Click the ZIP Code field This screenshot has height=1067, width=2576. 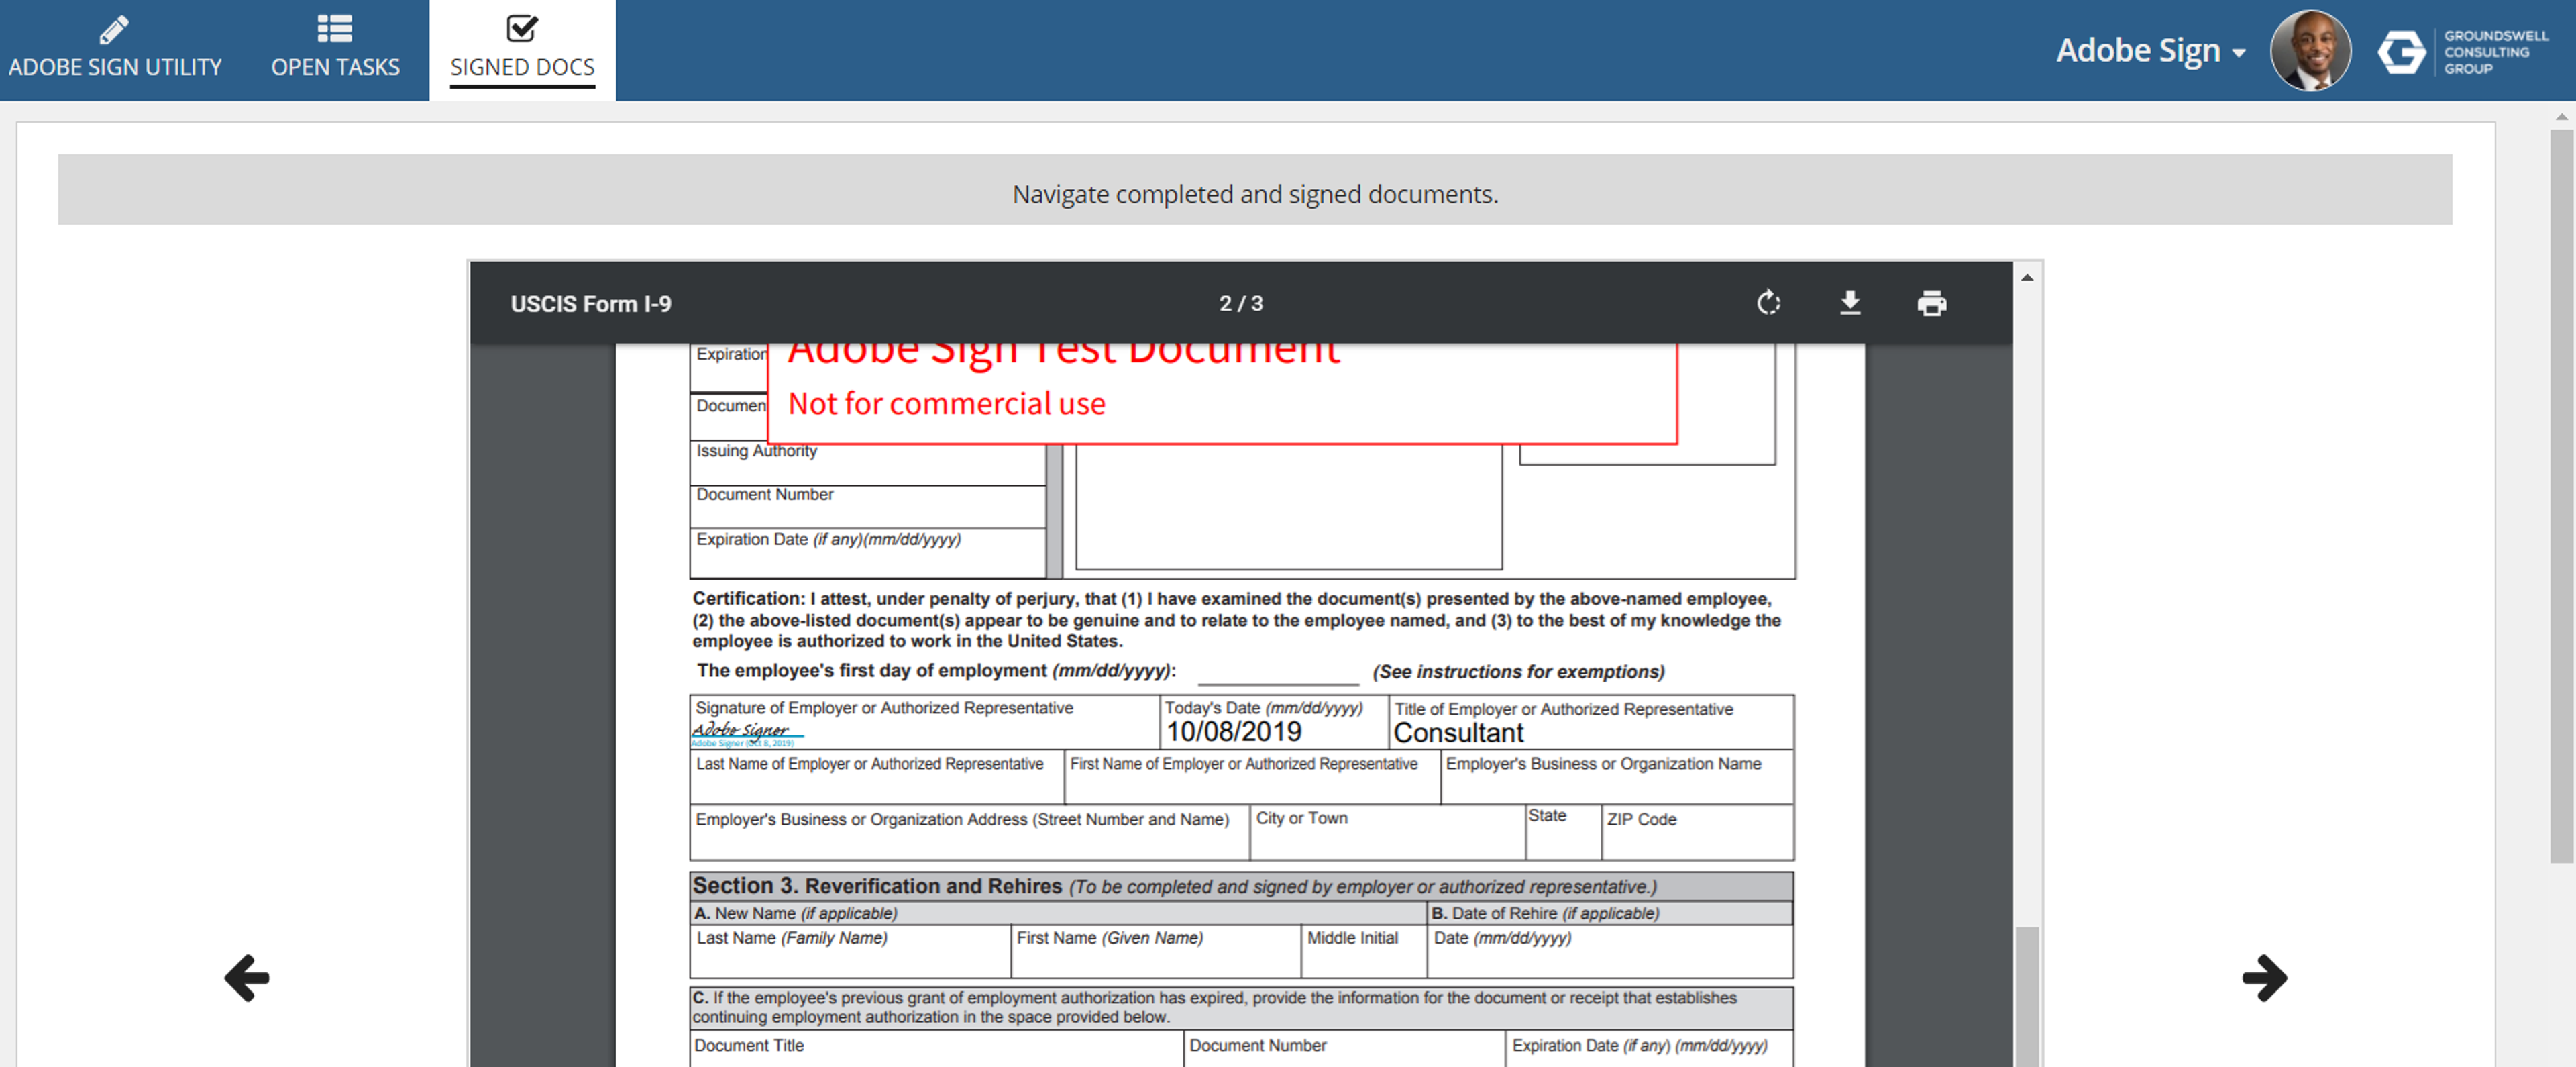click(1697, 832)
